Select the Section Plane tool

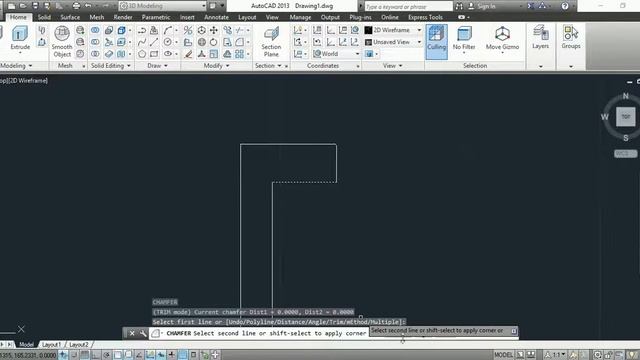tap(271, 42)
